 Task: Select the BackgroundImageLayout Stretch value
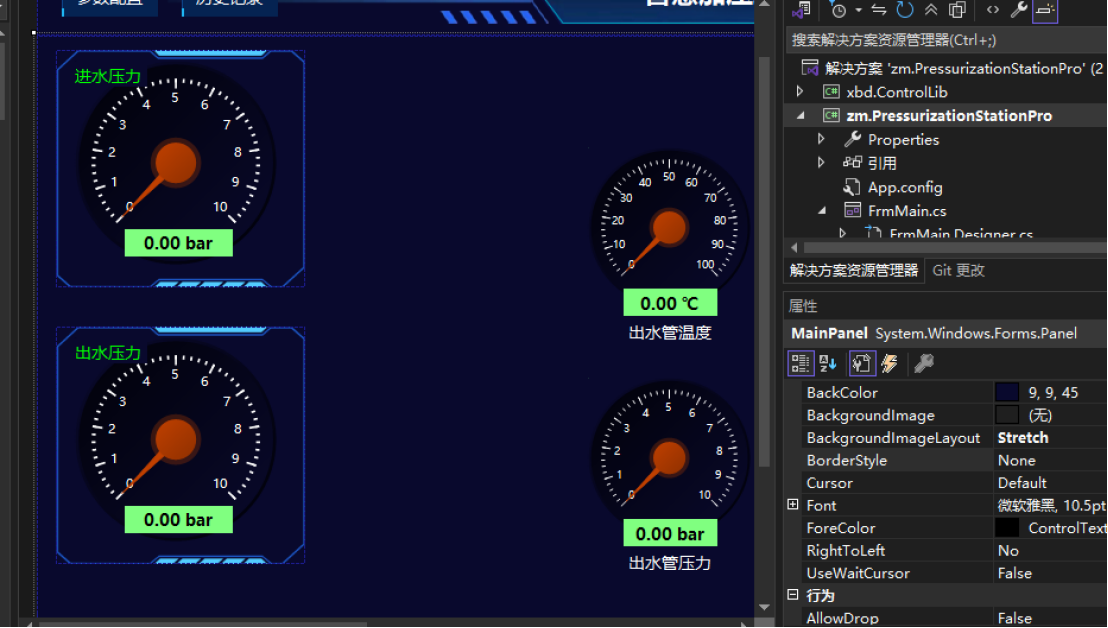1022,437
